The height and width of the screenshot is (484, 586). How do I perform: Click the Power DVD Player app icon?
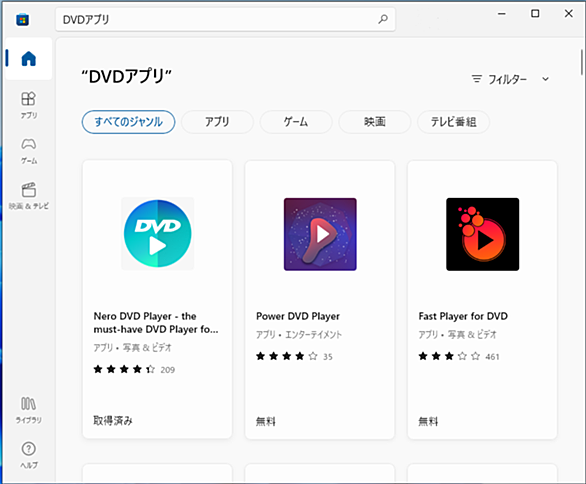[x=320, y=234]
